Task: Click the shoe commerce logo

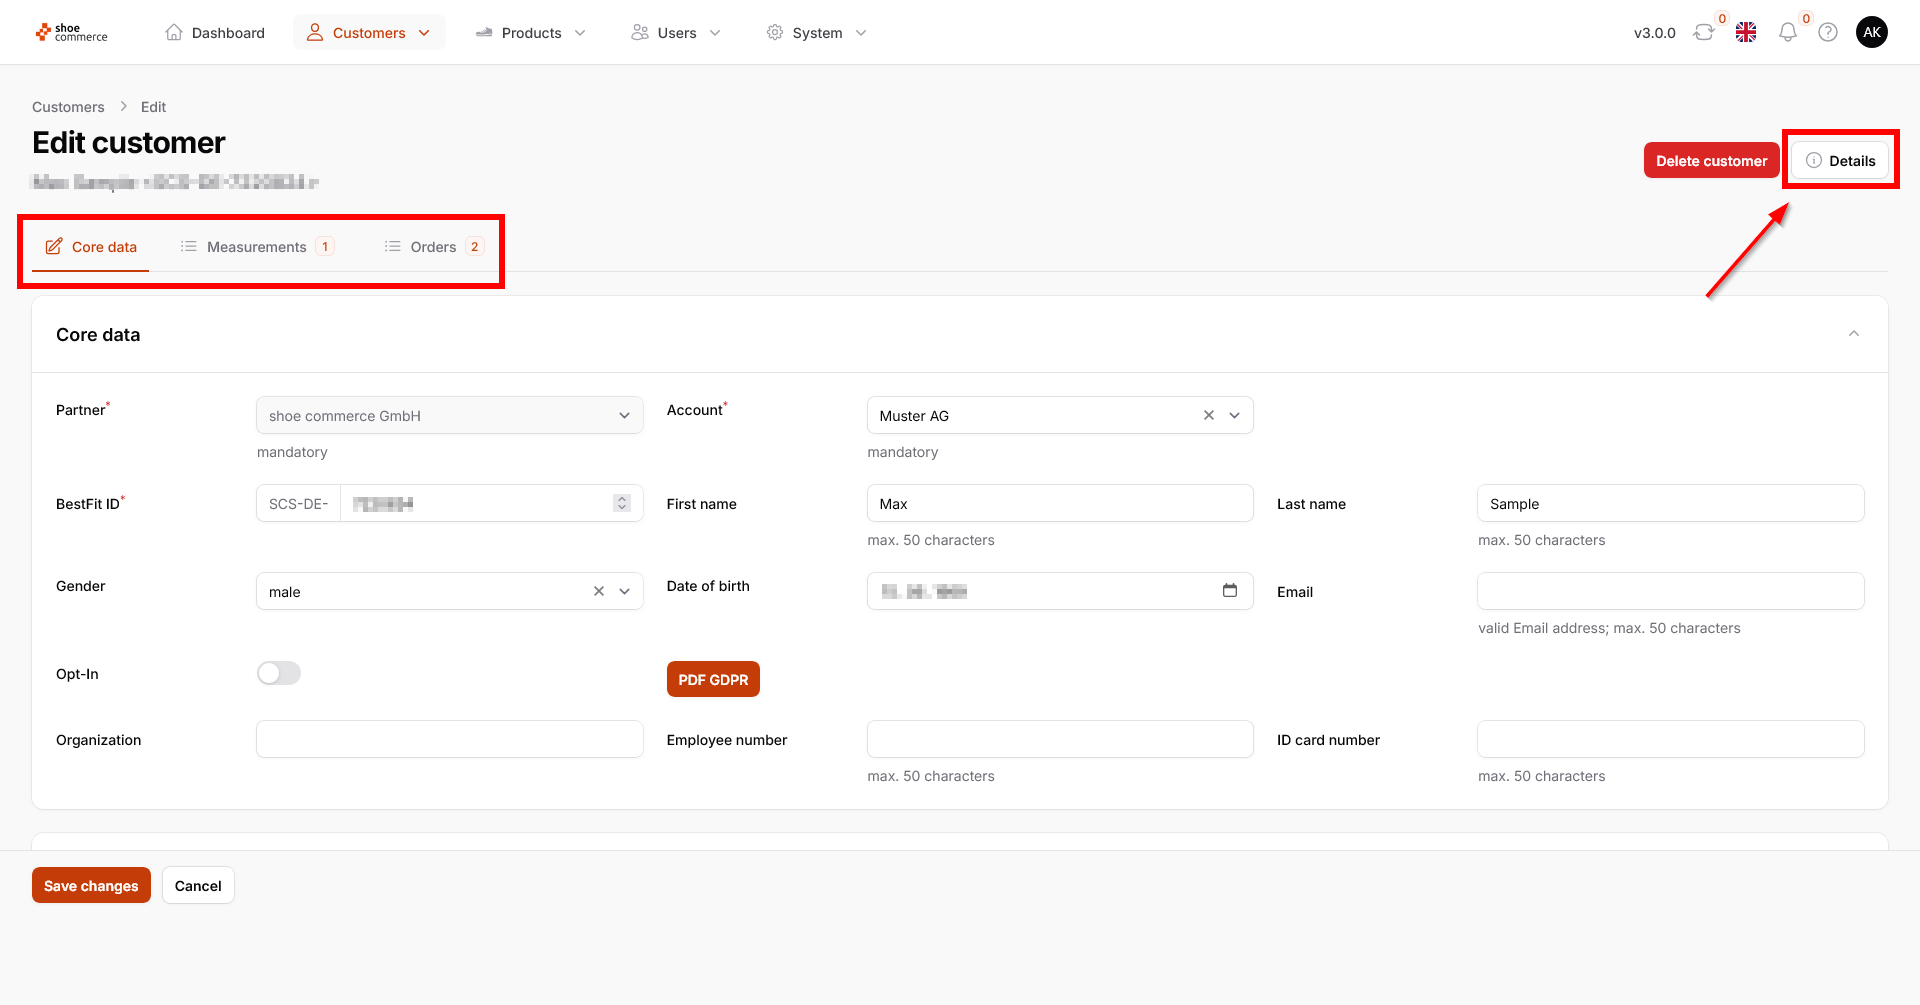Action: [71, 33]
